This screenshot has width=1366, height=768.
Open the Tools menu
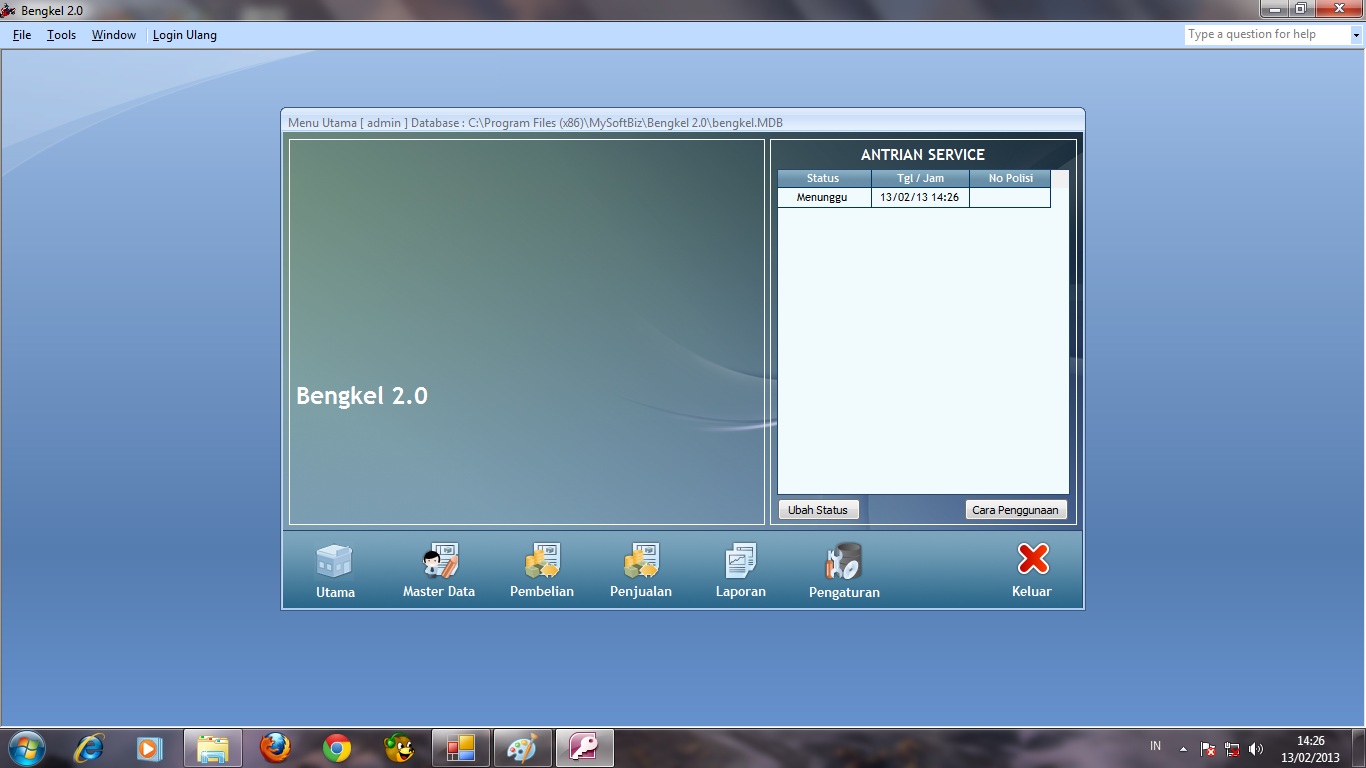coord(61,35)
